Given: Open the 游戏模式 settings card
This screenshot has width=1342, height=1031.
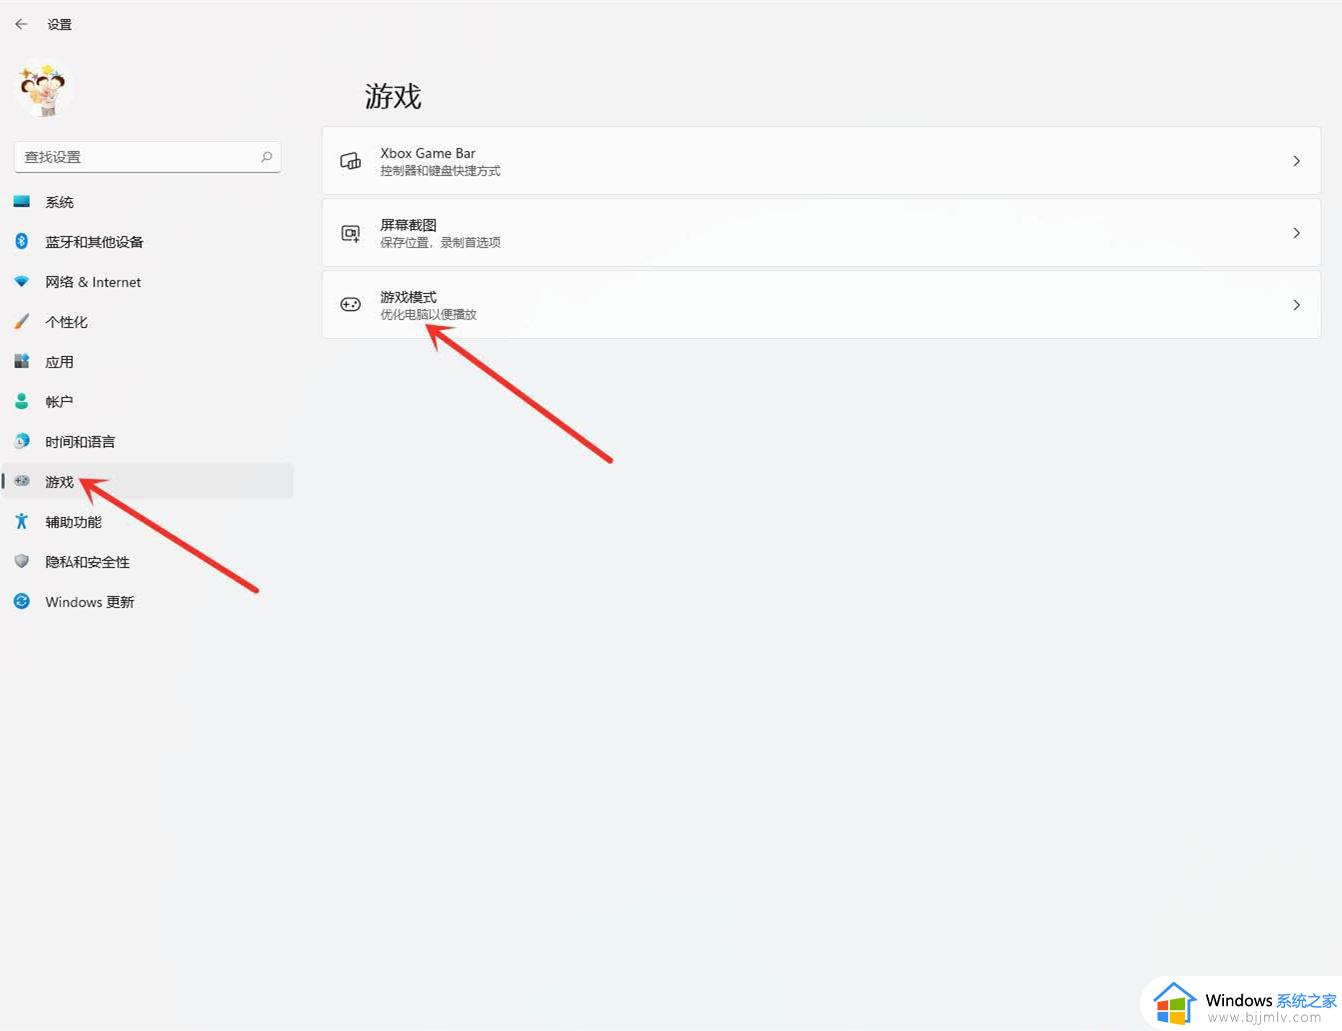Looking at the screenshot, I should click(821, 305).
